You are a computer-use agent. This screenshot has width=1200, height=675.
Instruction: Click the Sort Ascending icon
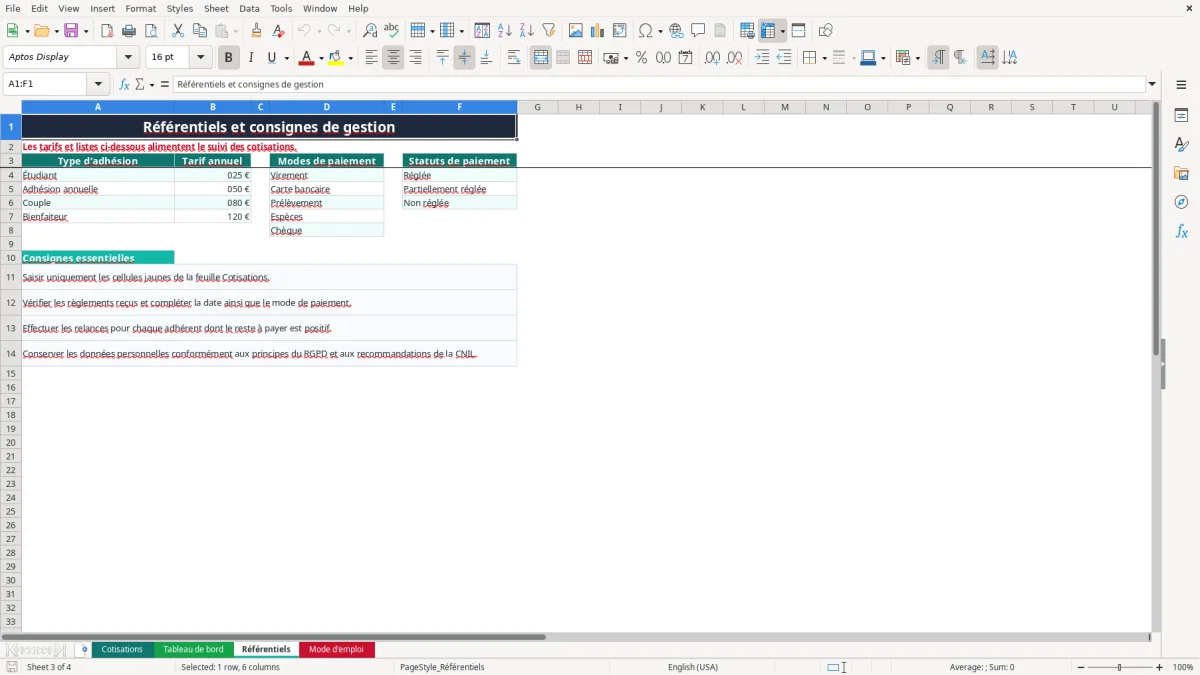505,31
